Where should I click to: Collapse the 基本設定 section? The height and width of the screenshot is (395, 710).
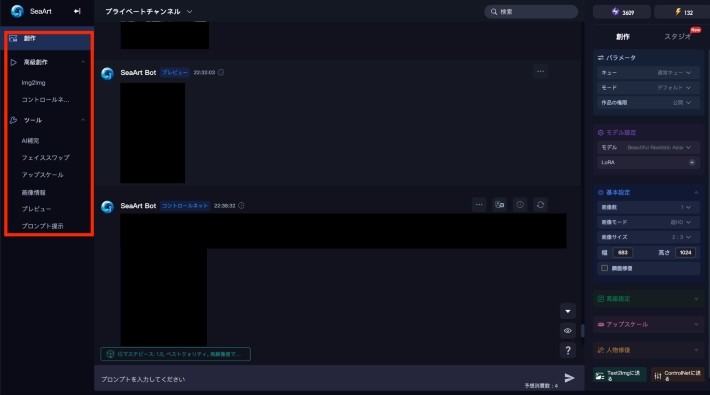point(696,193)
